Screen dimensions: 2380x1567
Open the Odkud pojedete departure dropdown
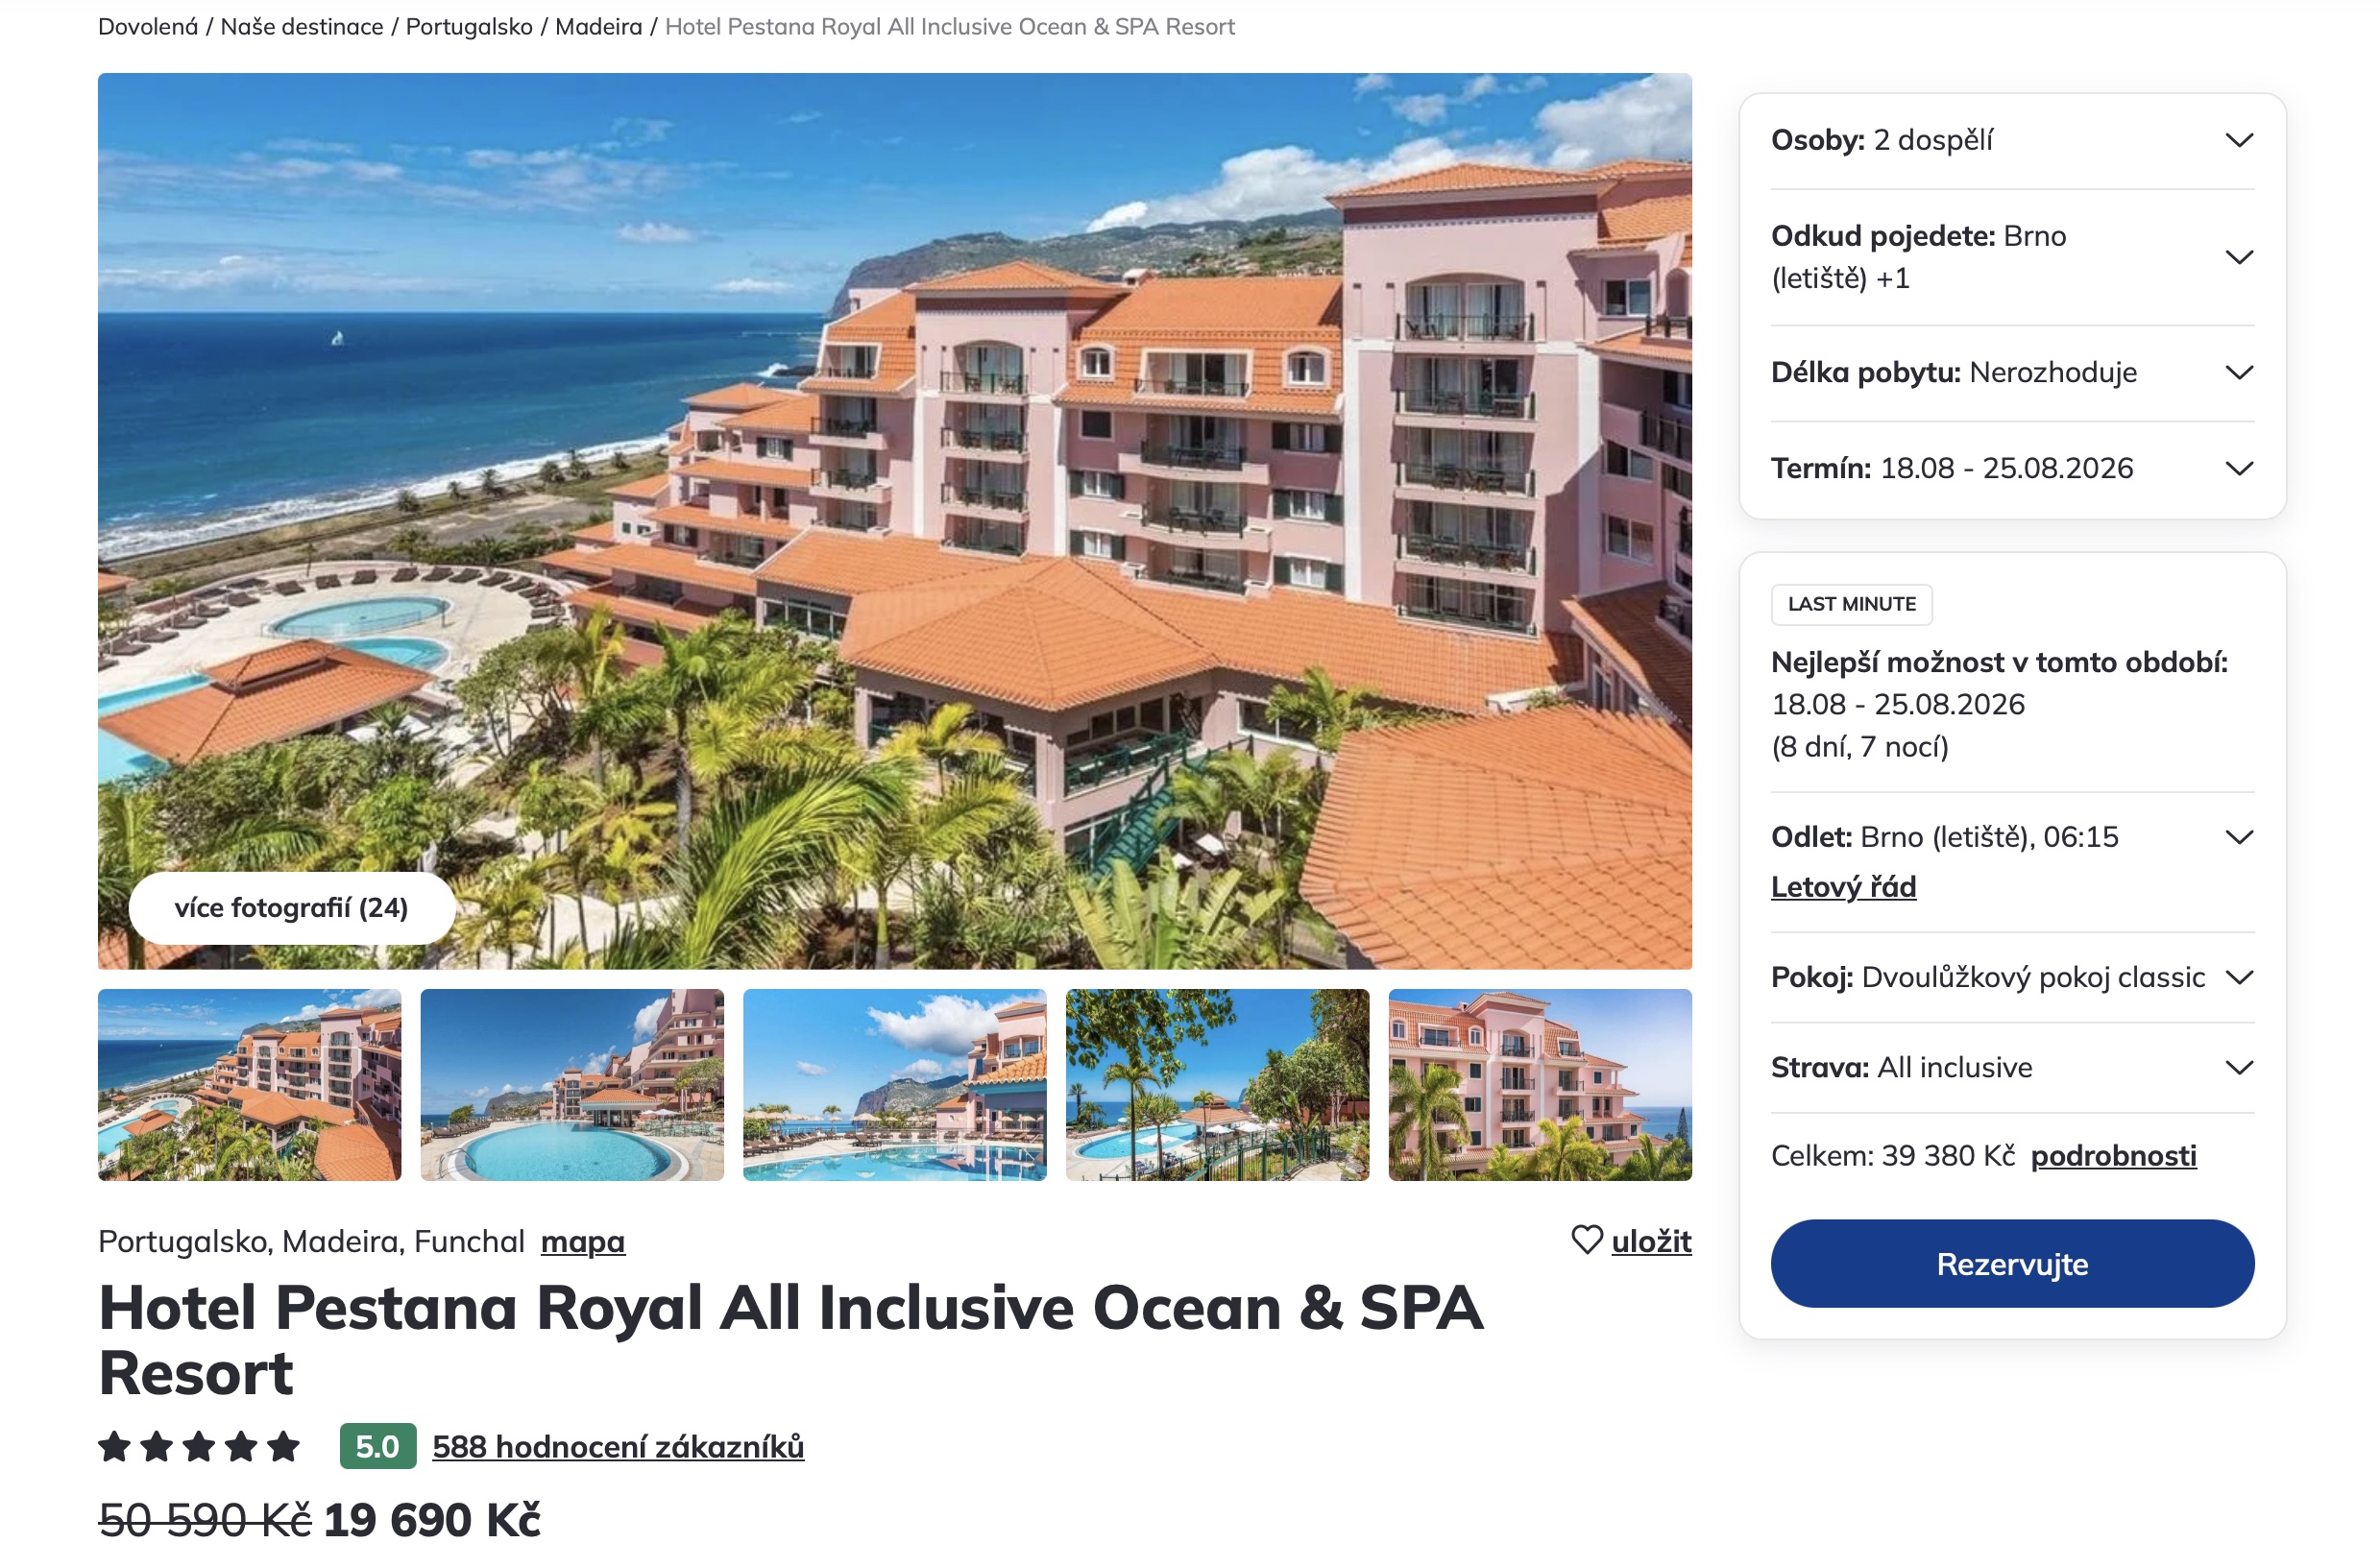click(x=2012, y=257)
